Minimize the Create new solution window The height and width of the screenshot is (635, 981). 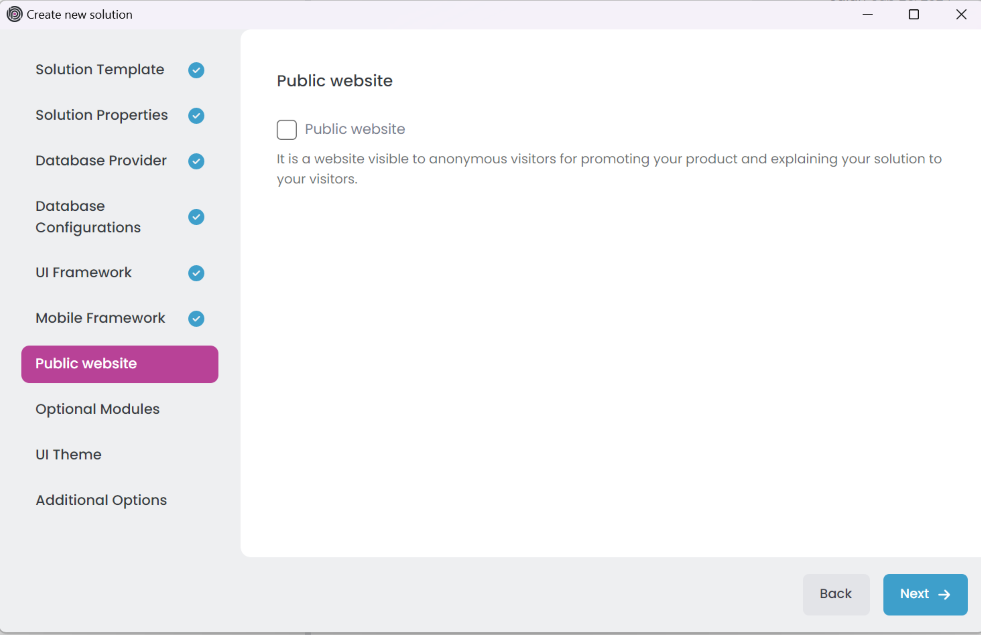pos(868,14)
